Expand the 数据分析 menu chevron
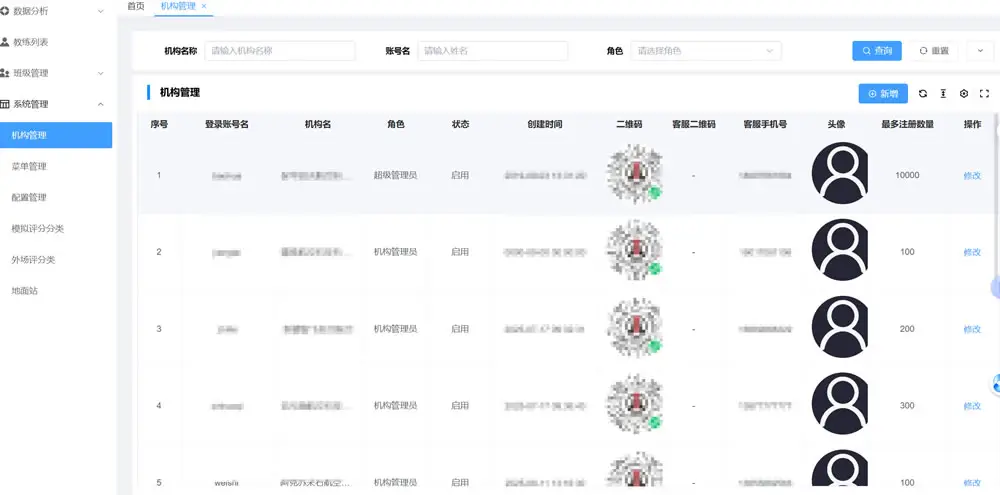Screen dimensions: 1000x495 (x=101, y=11)
